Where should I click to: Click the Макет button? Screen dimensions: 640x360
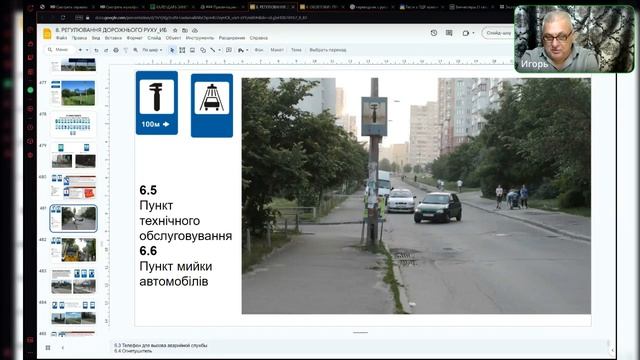277,50
